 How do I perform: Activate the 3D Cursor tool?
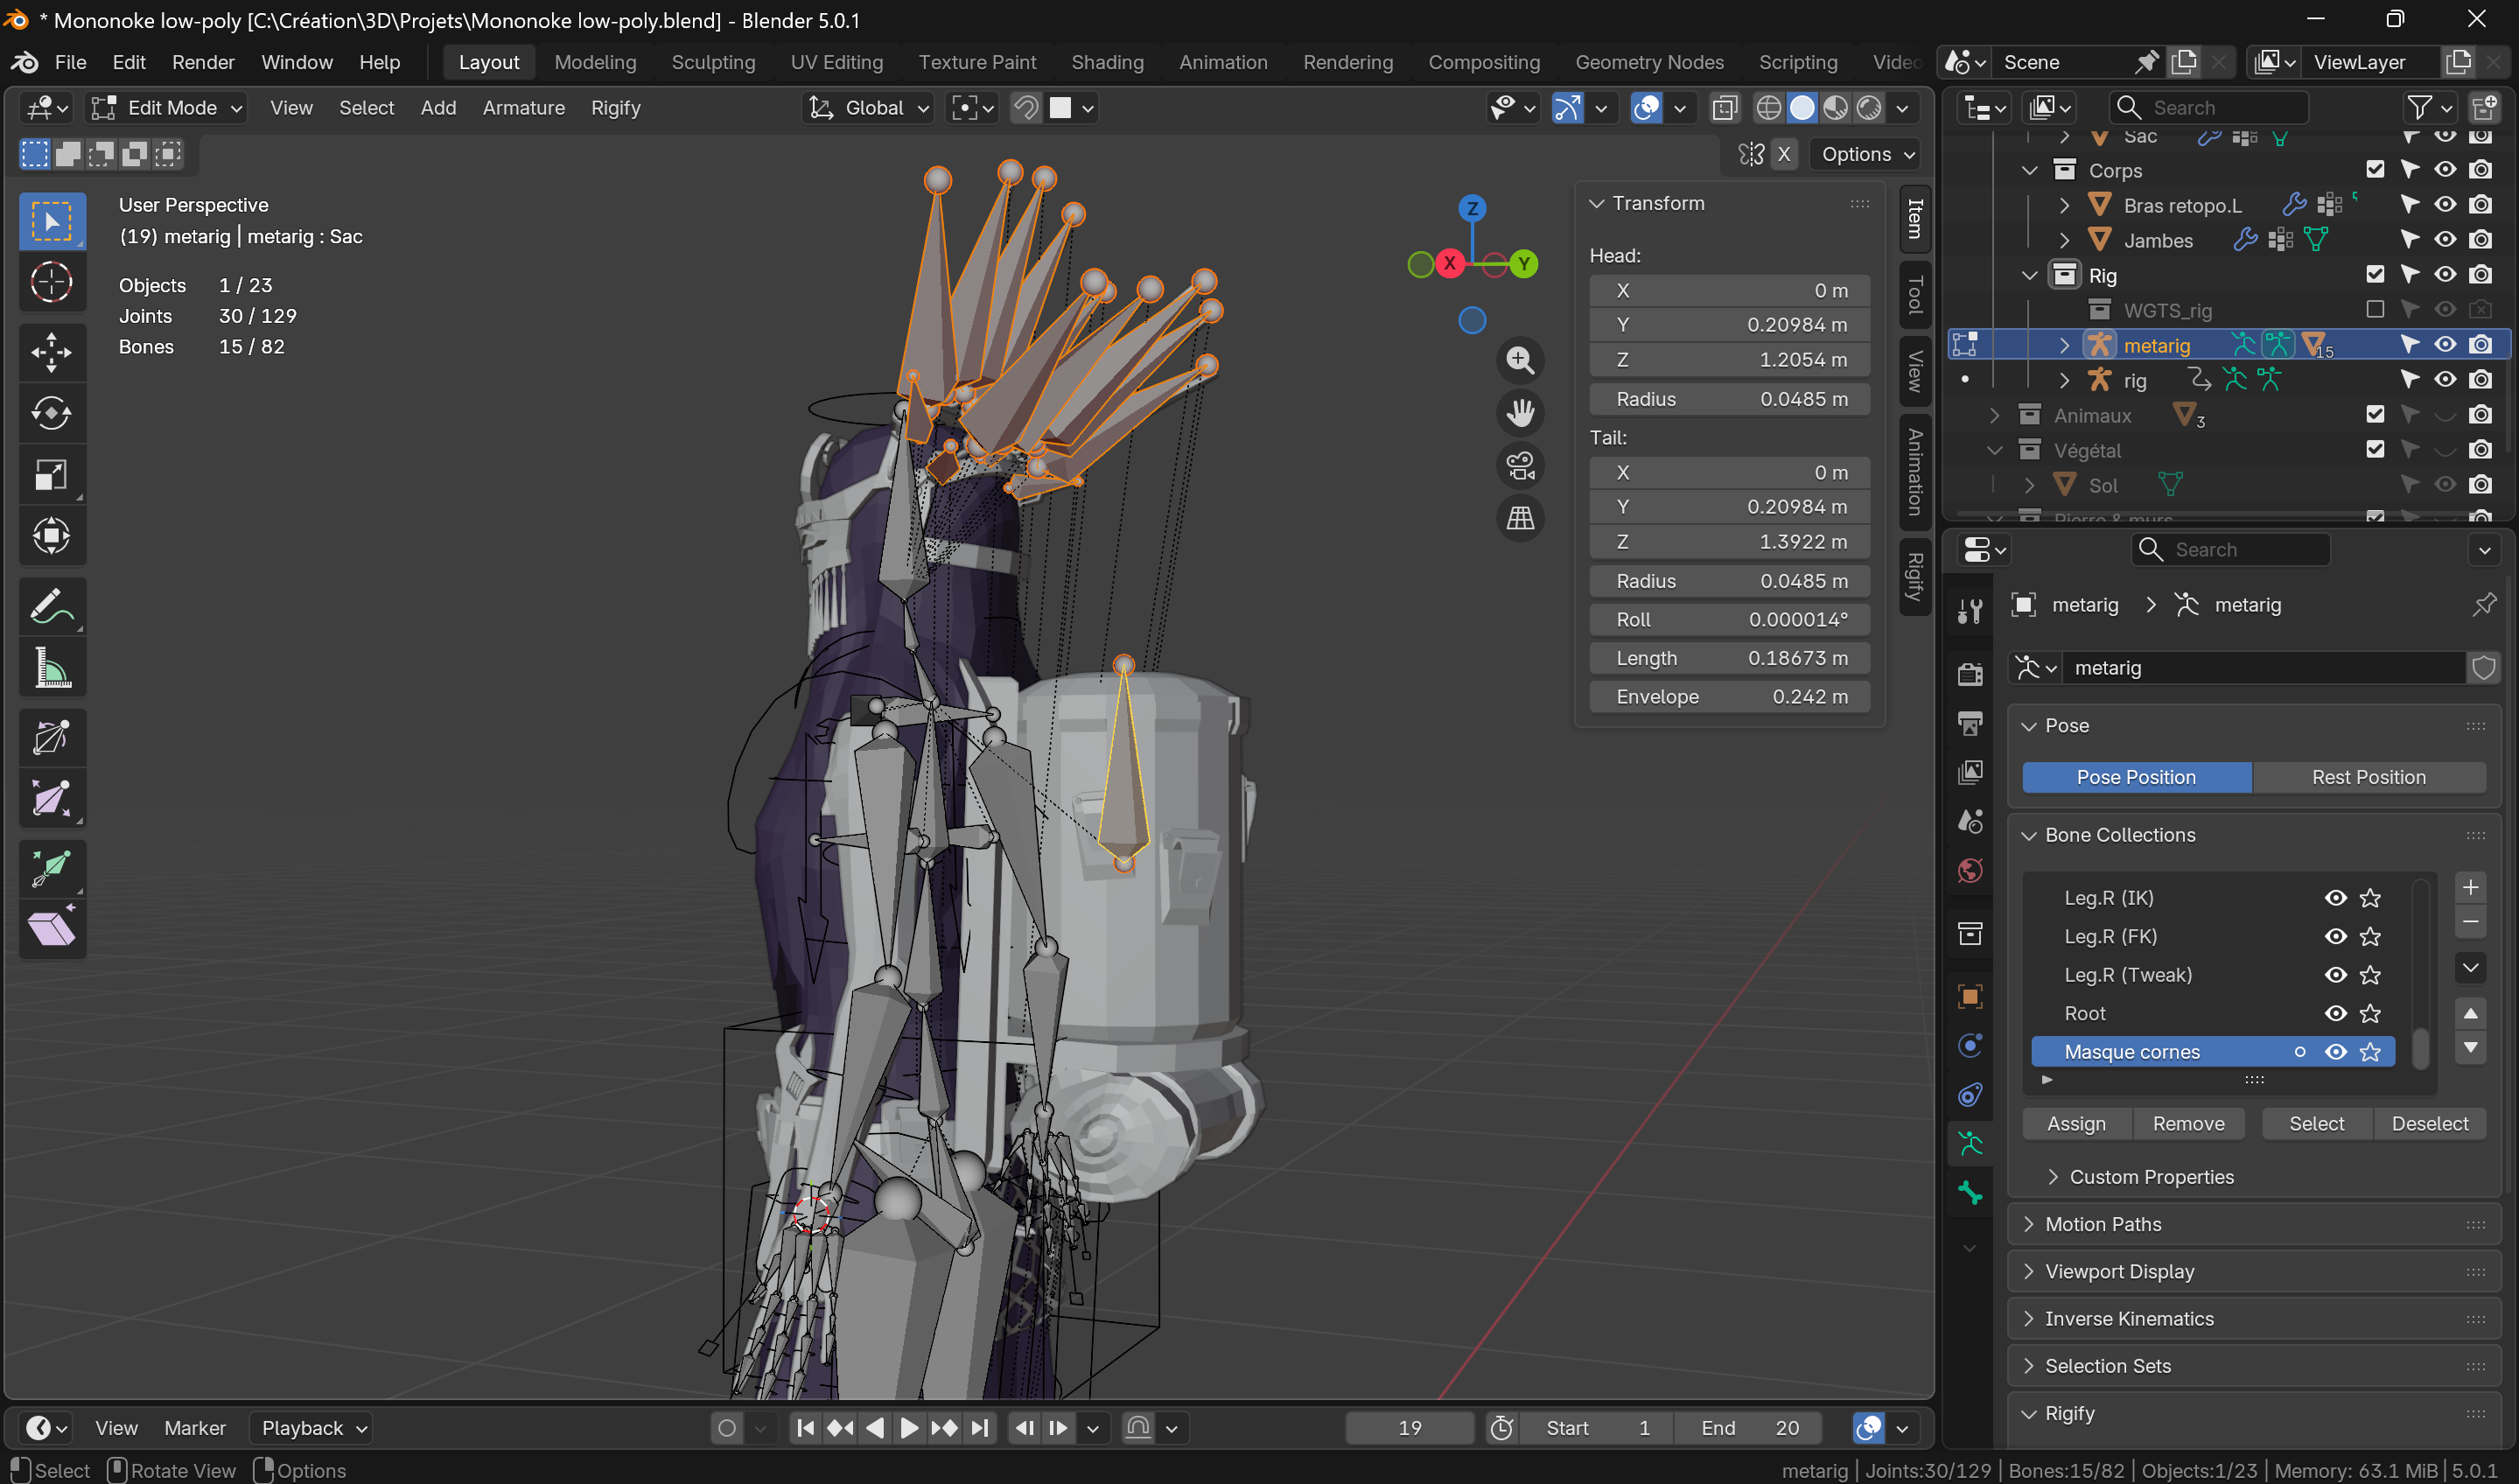[51, 282]
